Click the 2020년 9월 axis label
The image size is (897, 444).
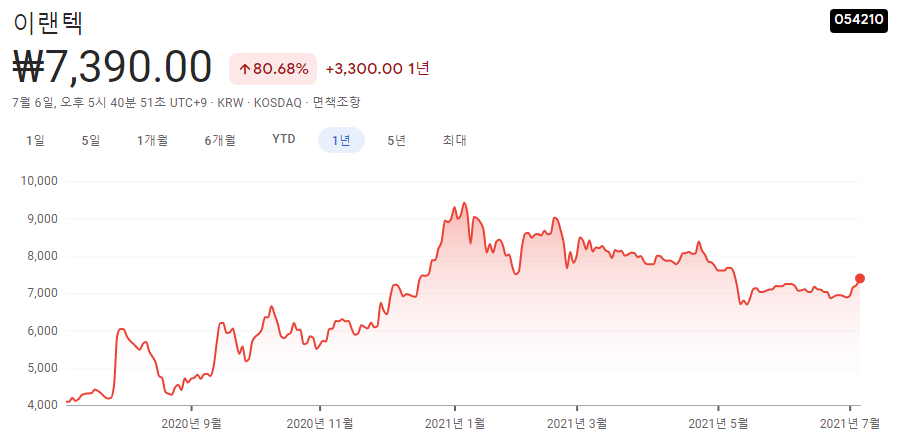tap(191, 424)
